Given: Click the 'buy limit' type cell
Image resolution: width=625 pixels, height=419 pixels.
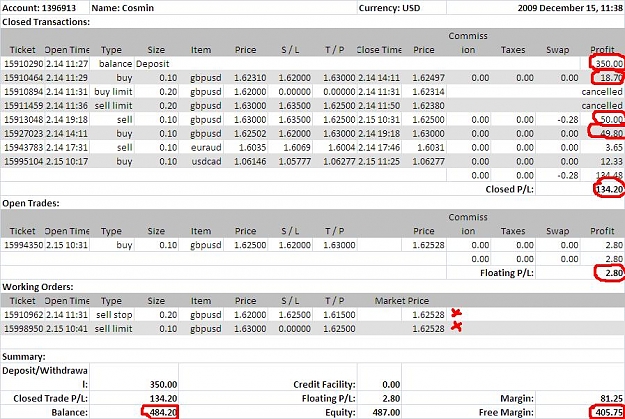Looking at the screenshot, I should coord(113,92).
